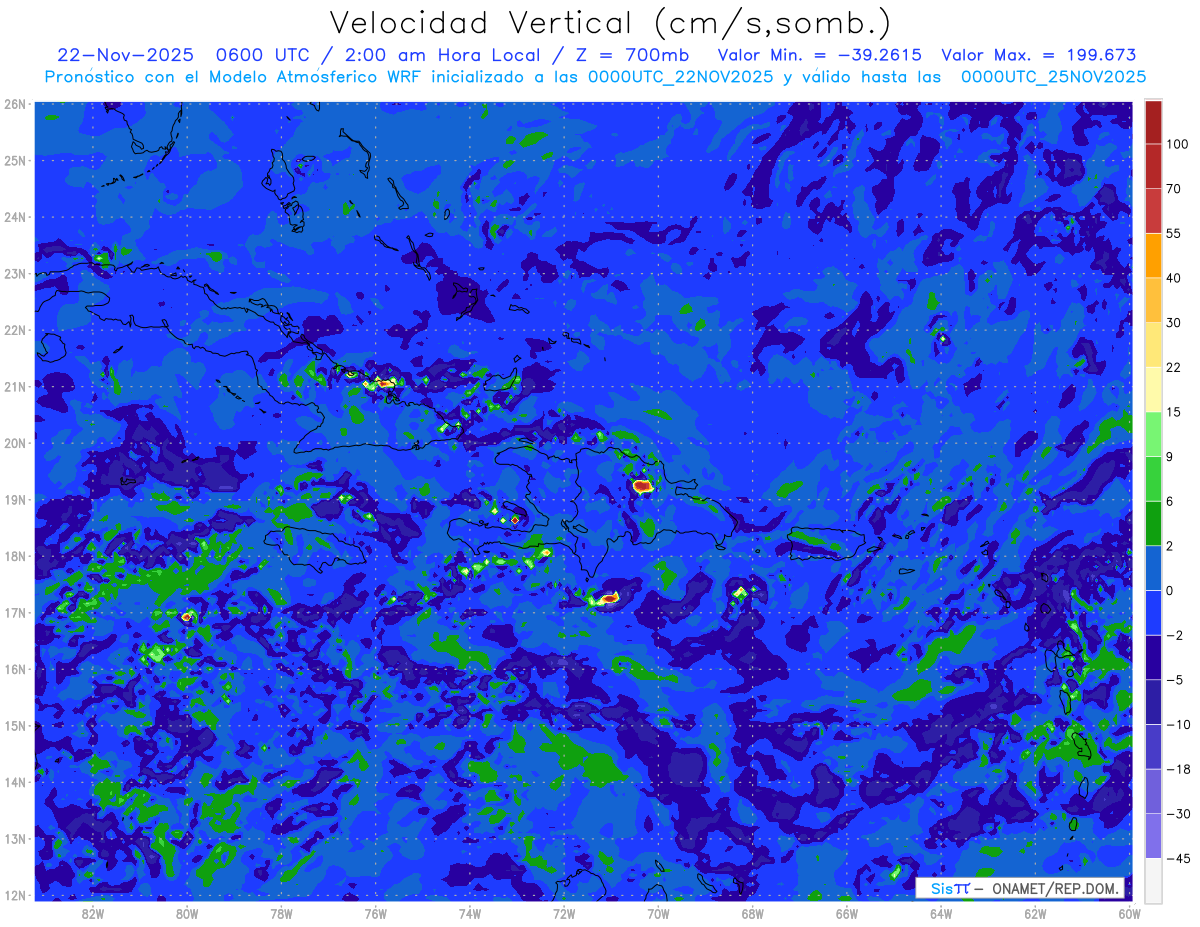Select the dark red colorbar segment above 100
Image resolution: width=1200 pixels, height=927 pixels.
1153,122
